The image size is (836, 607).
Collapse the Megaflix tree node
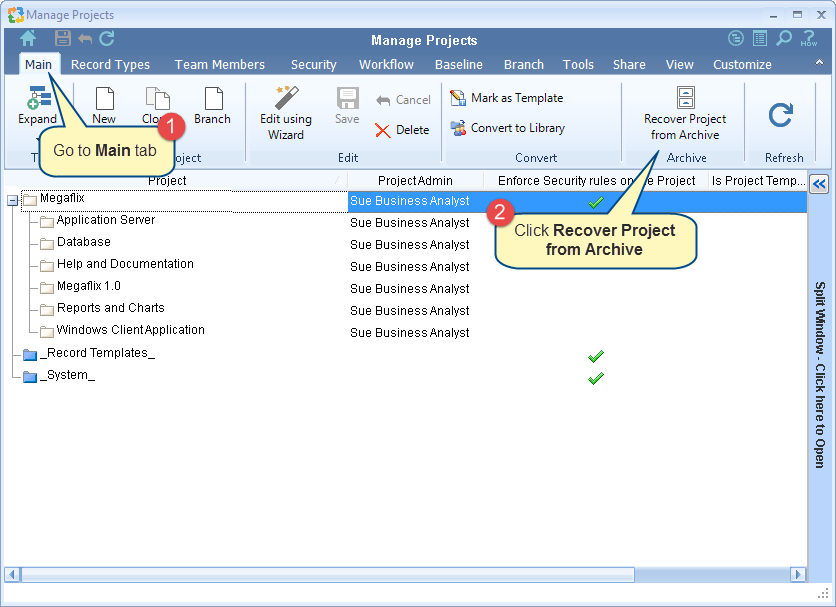pos(12,201)
